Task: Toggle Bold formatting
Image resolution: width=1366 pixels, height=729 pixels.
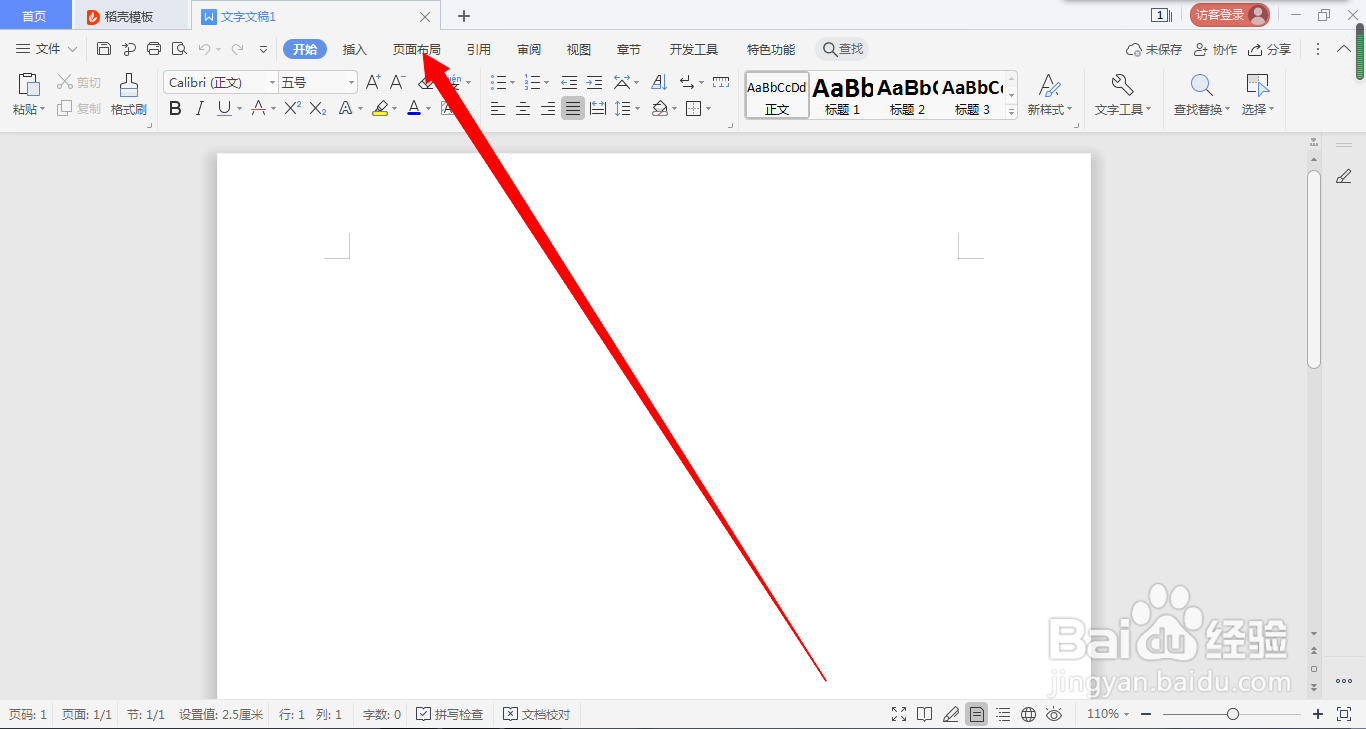Action: tap(175, 108)
